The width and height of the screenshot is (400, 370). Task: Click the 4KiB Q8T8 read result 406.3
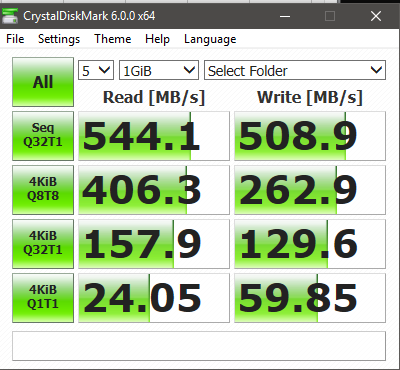pyautogui.click(x=154, y=190)
